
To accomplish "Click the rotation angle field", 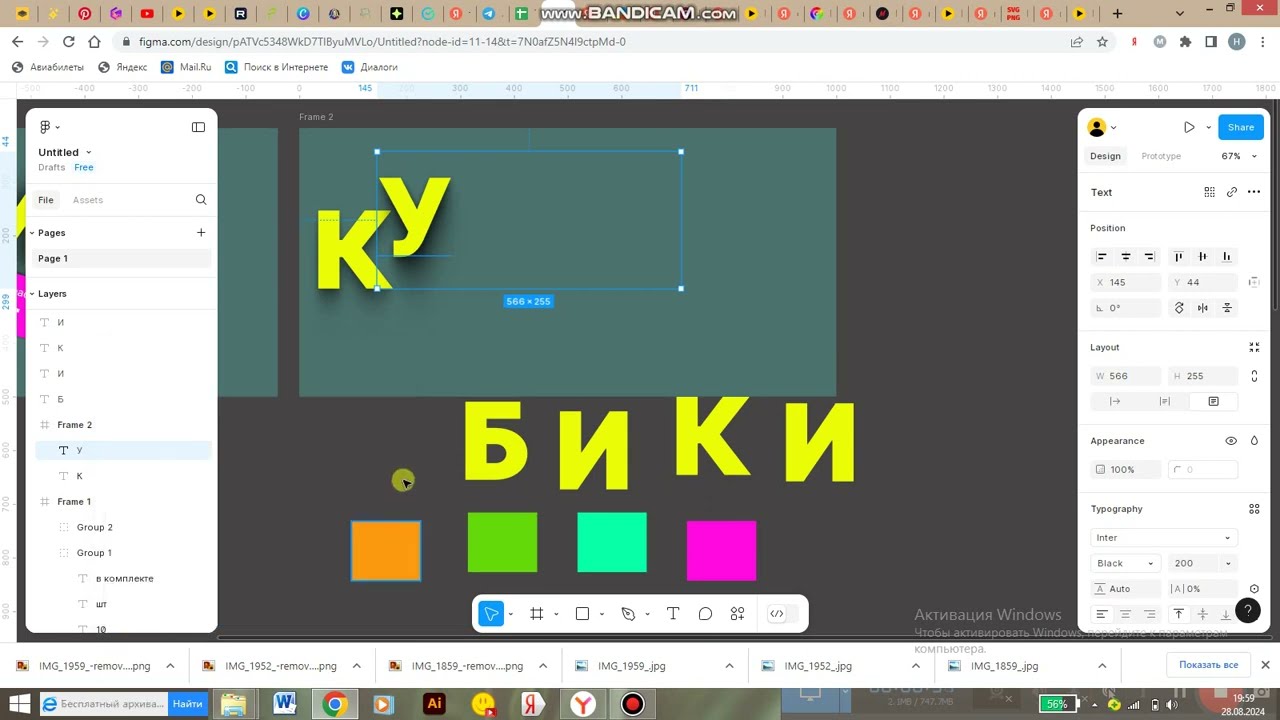I will 1126,308.
